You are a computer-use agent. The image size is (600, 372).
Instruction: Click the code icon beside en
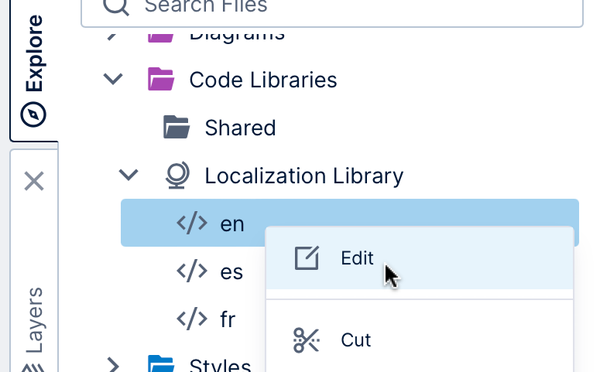[192, 223]
